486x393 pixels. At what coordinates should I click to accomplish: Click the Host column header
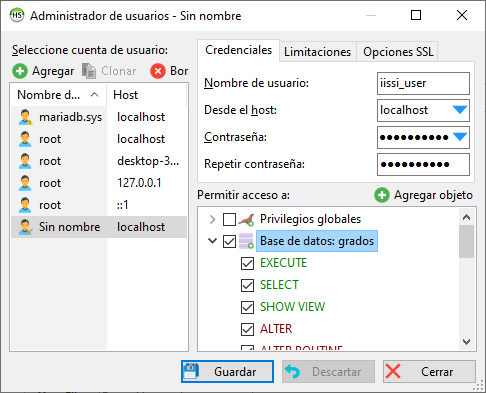pyautogui.click(x=146, y=95)
